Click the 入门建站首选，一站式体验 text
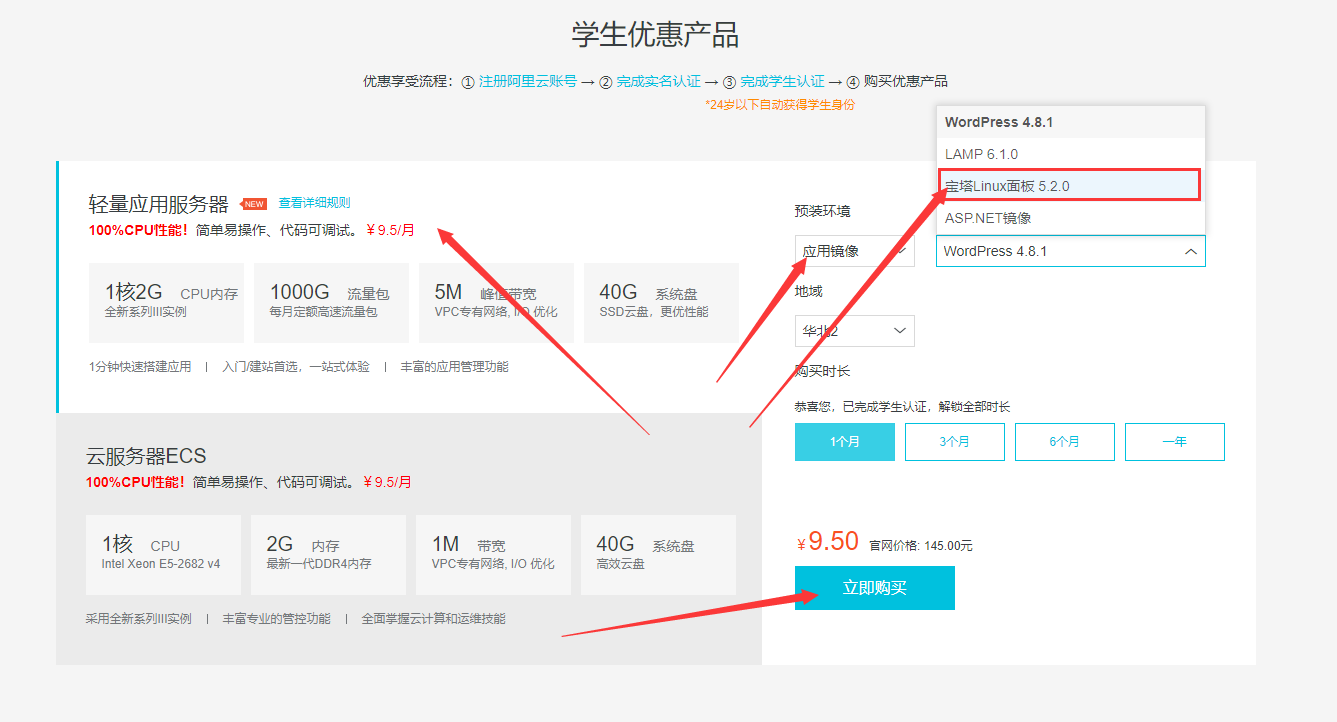Image resolution: width=1337 pixels, height=722 pixels. (296, 367)
